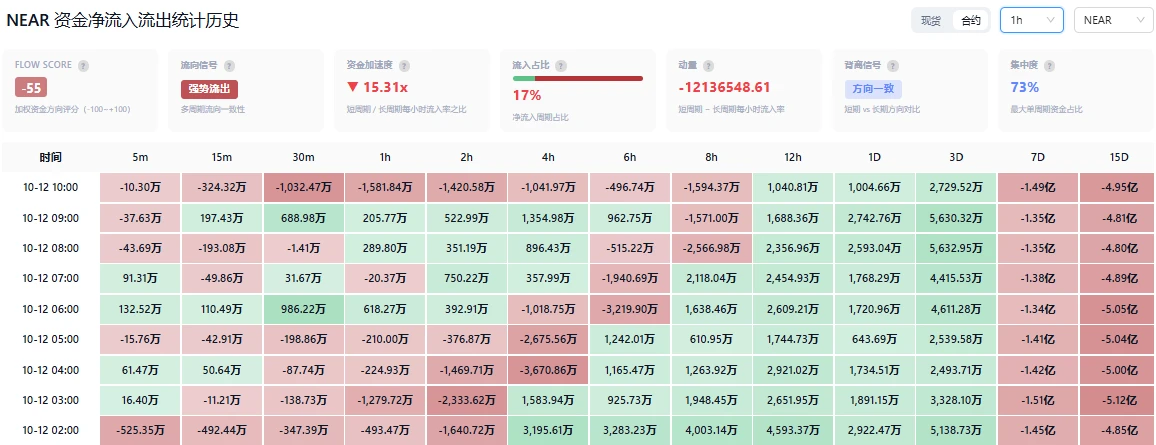Click the 688.98万 cell
Image resolution: width=1156 pixels, height=445 pixels.
point(303,217)
